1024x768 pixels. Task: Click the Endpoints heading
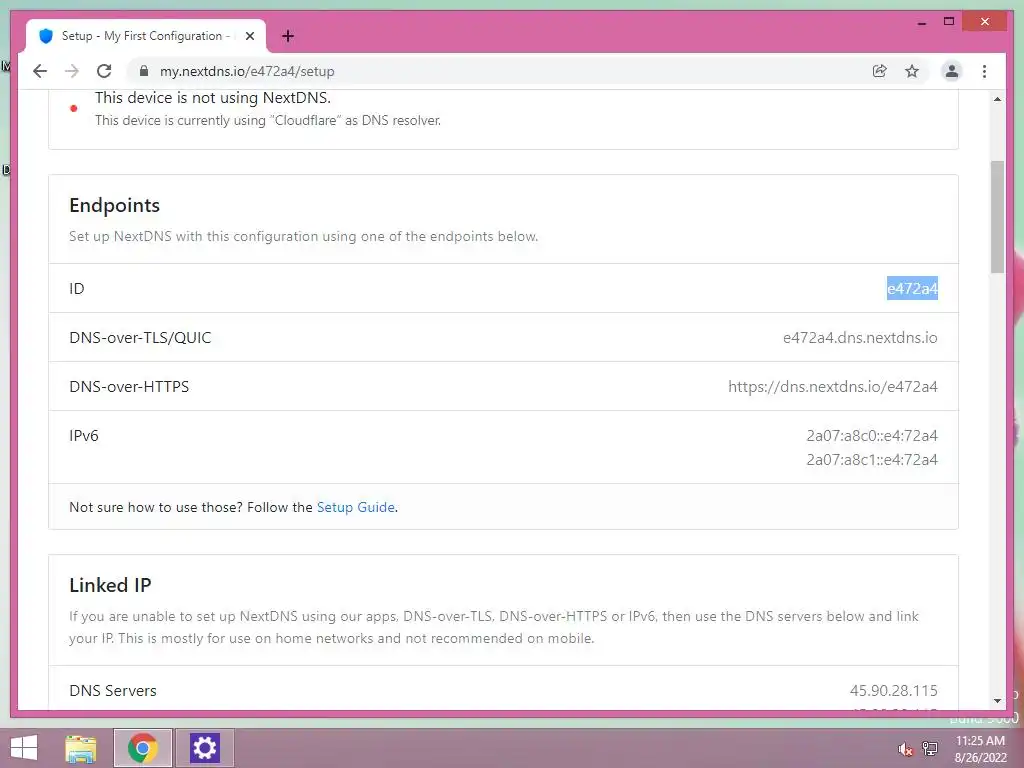coord(114,205)
